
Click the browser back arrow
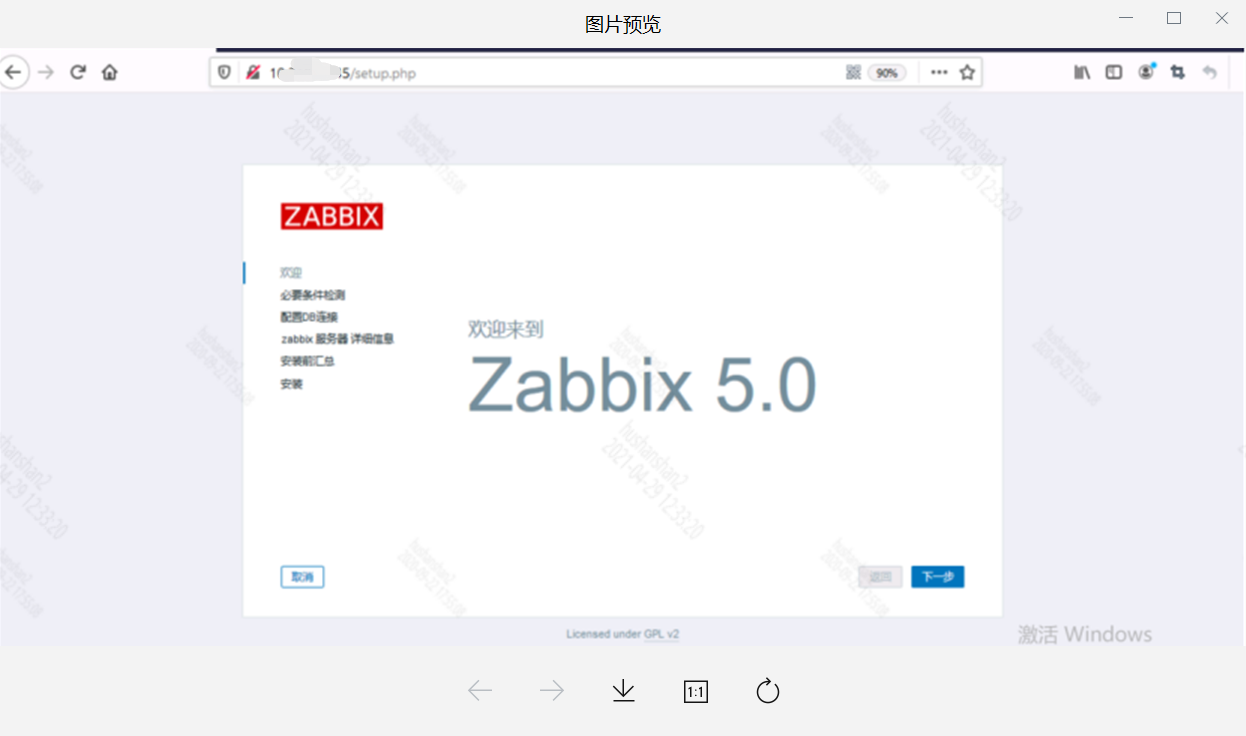click(13, 72)
